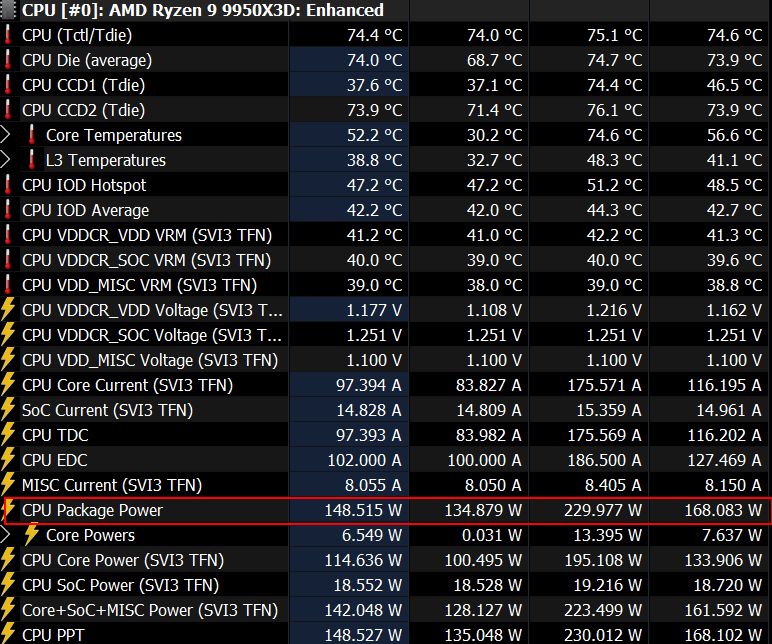This screenshot has height=644, width=772.
Task: Click the thermometer icon beside CPU IOD Average
Action: click(8, 210)
